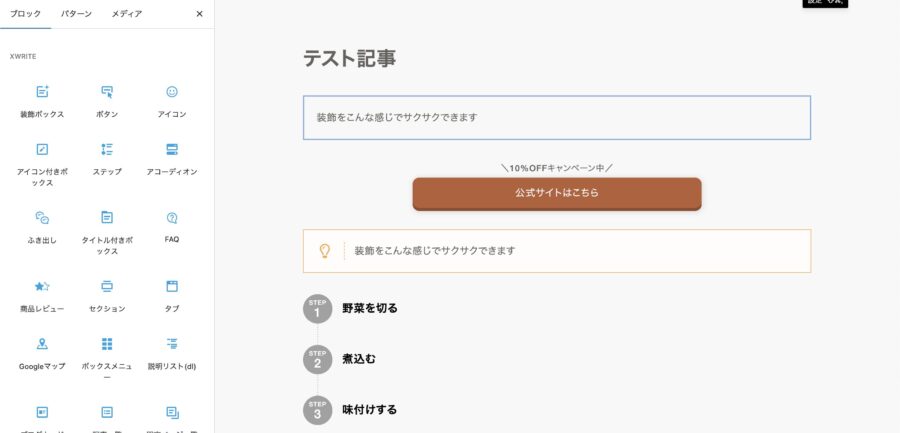Select the アイコン smiley block

click(x=172, y=100)
